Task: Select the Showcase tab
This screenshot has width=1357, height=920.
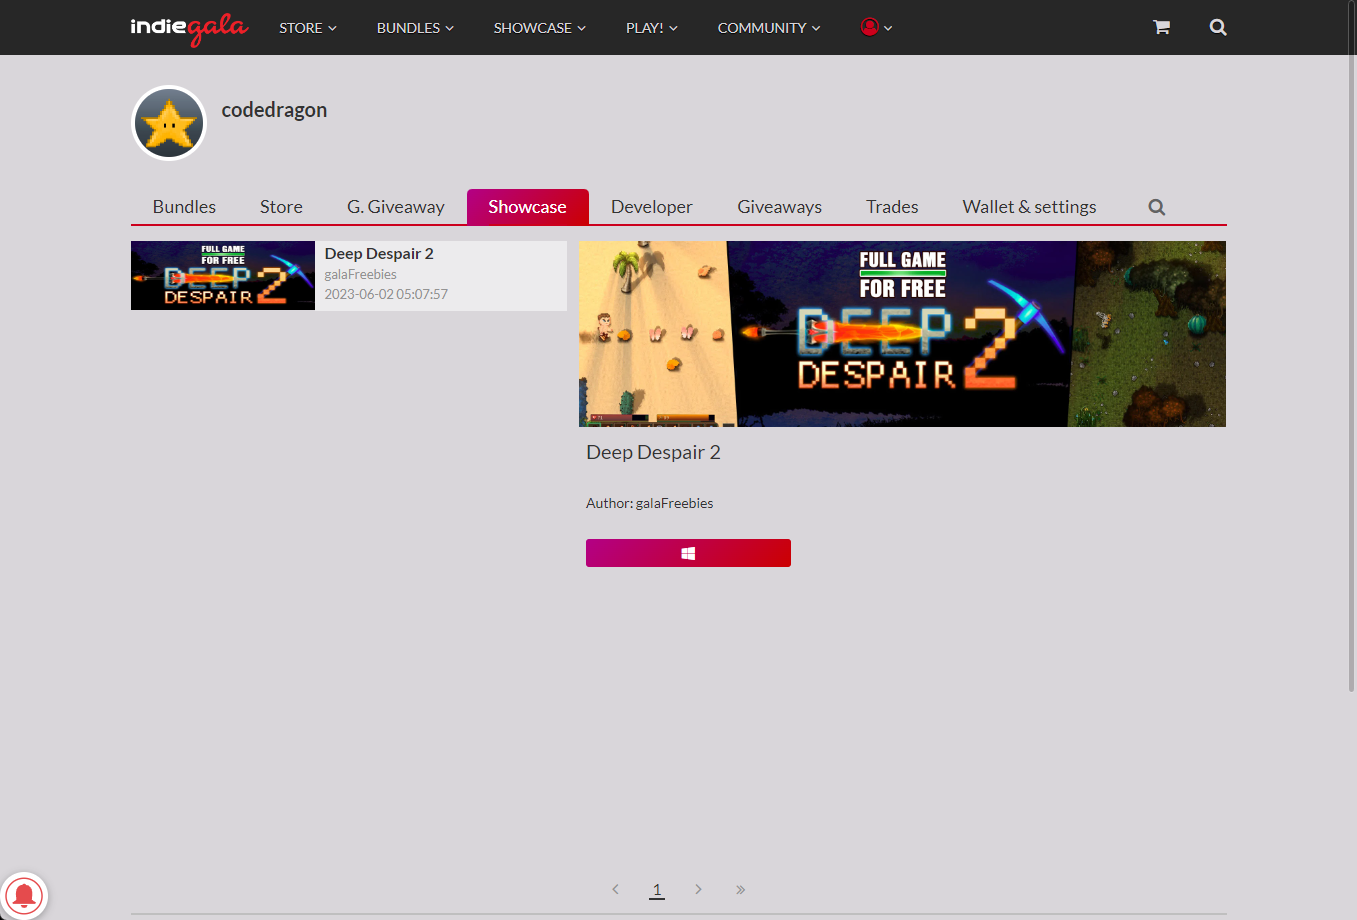Action: pos(527,207)
